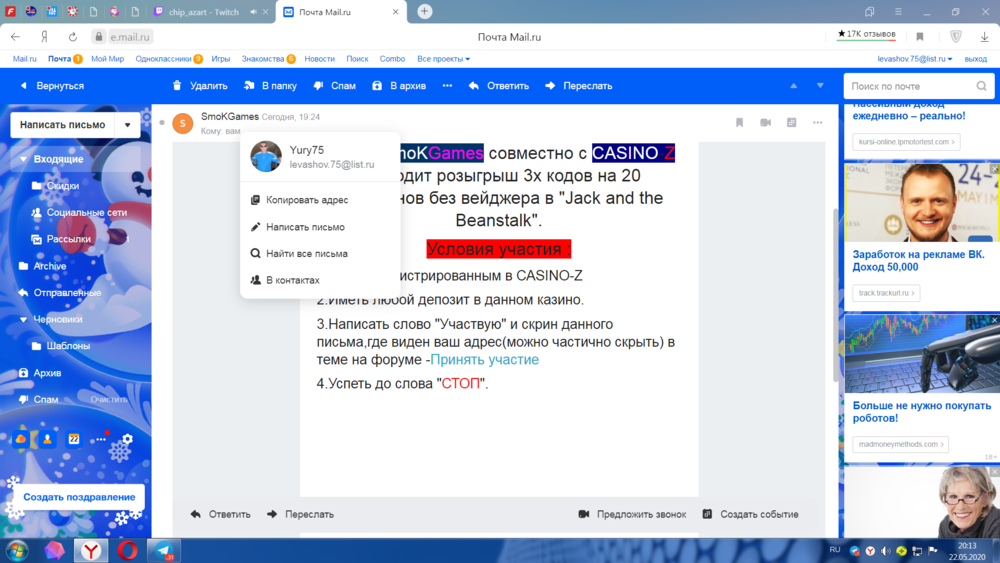This screenshot has width=1000, height=563.
Task: Forward using top toolbar Переслать
Action: pyautogui.click(x=578, y=85)
